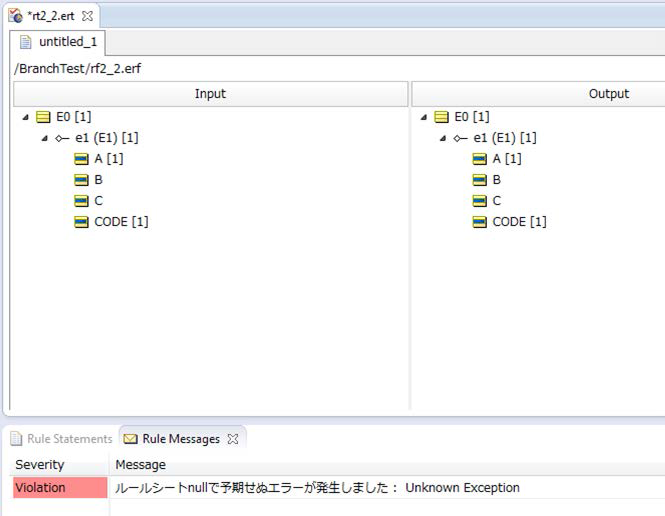Select Input attribute B
665x516 pixels.
(98, 180)
